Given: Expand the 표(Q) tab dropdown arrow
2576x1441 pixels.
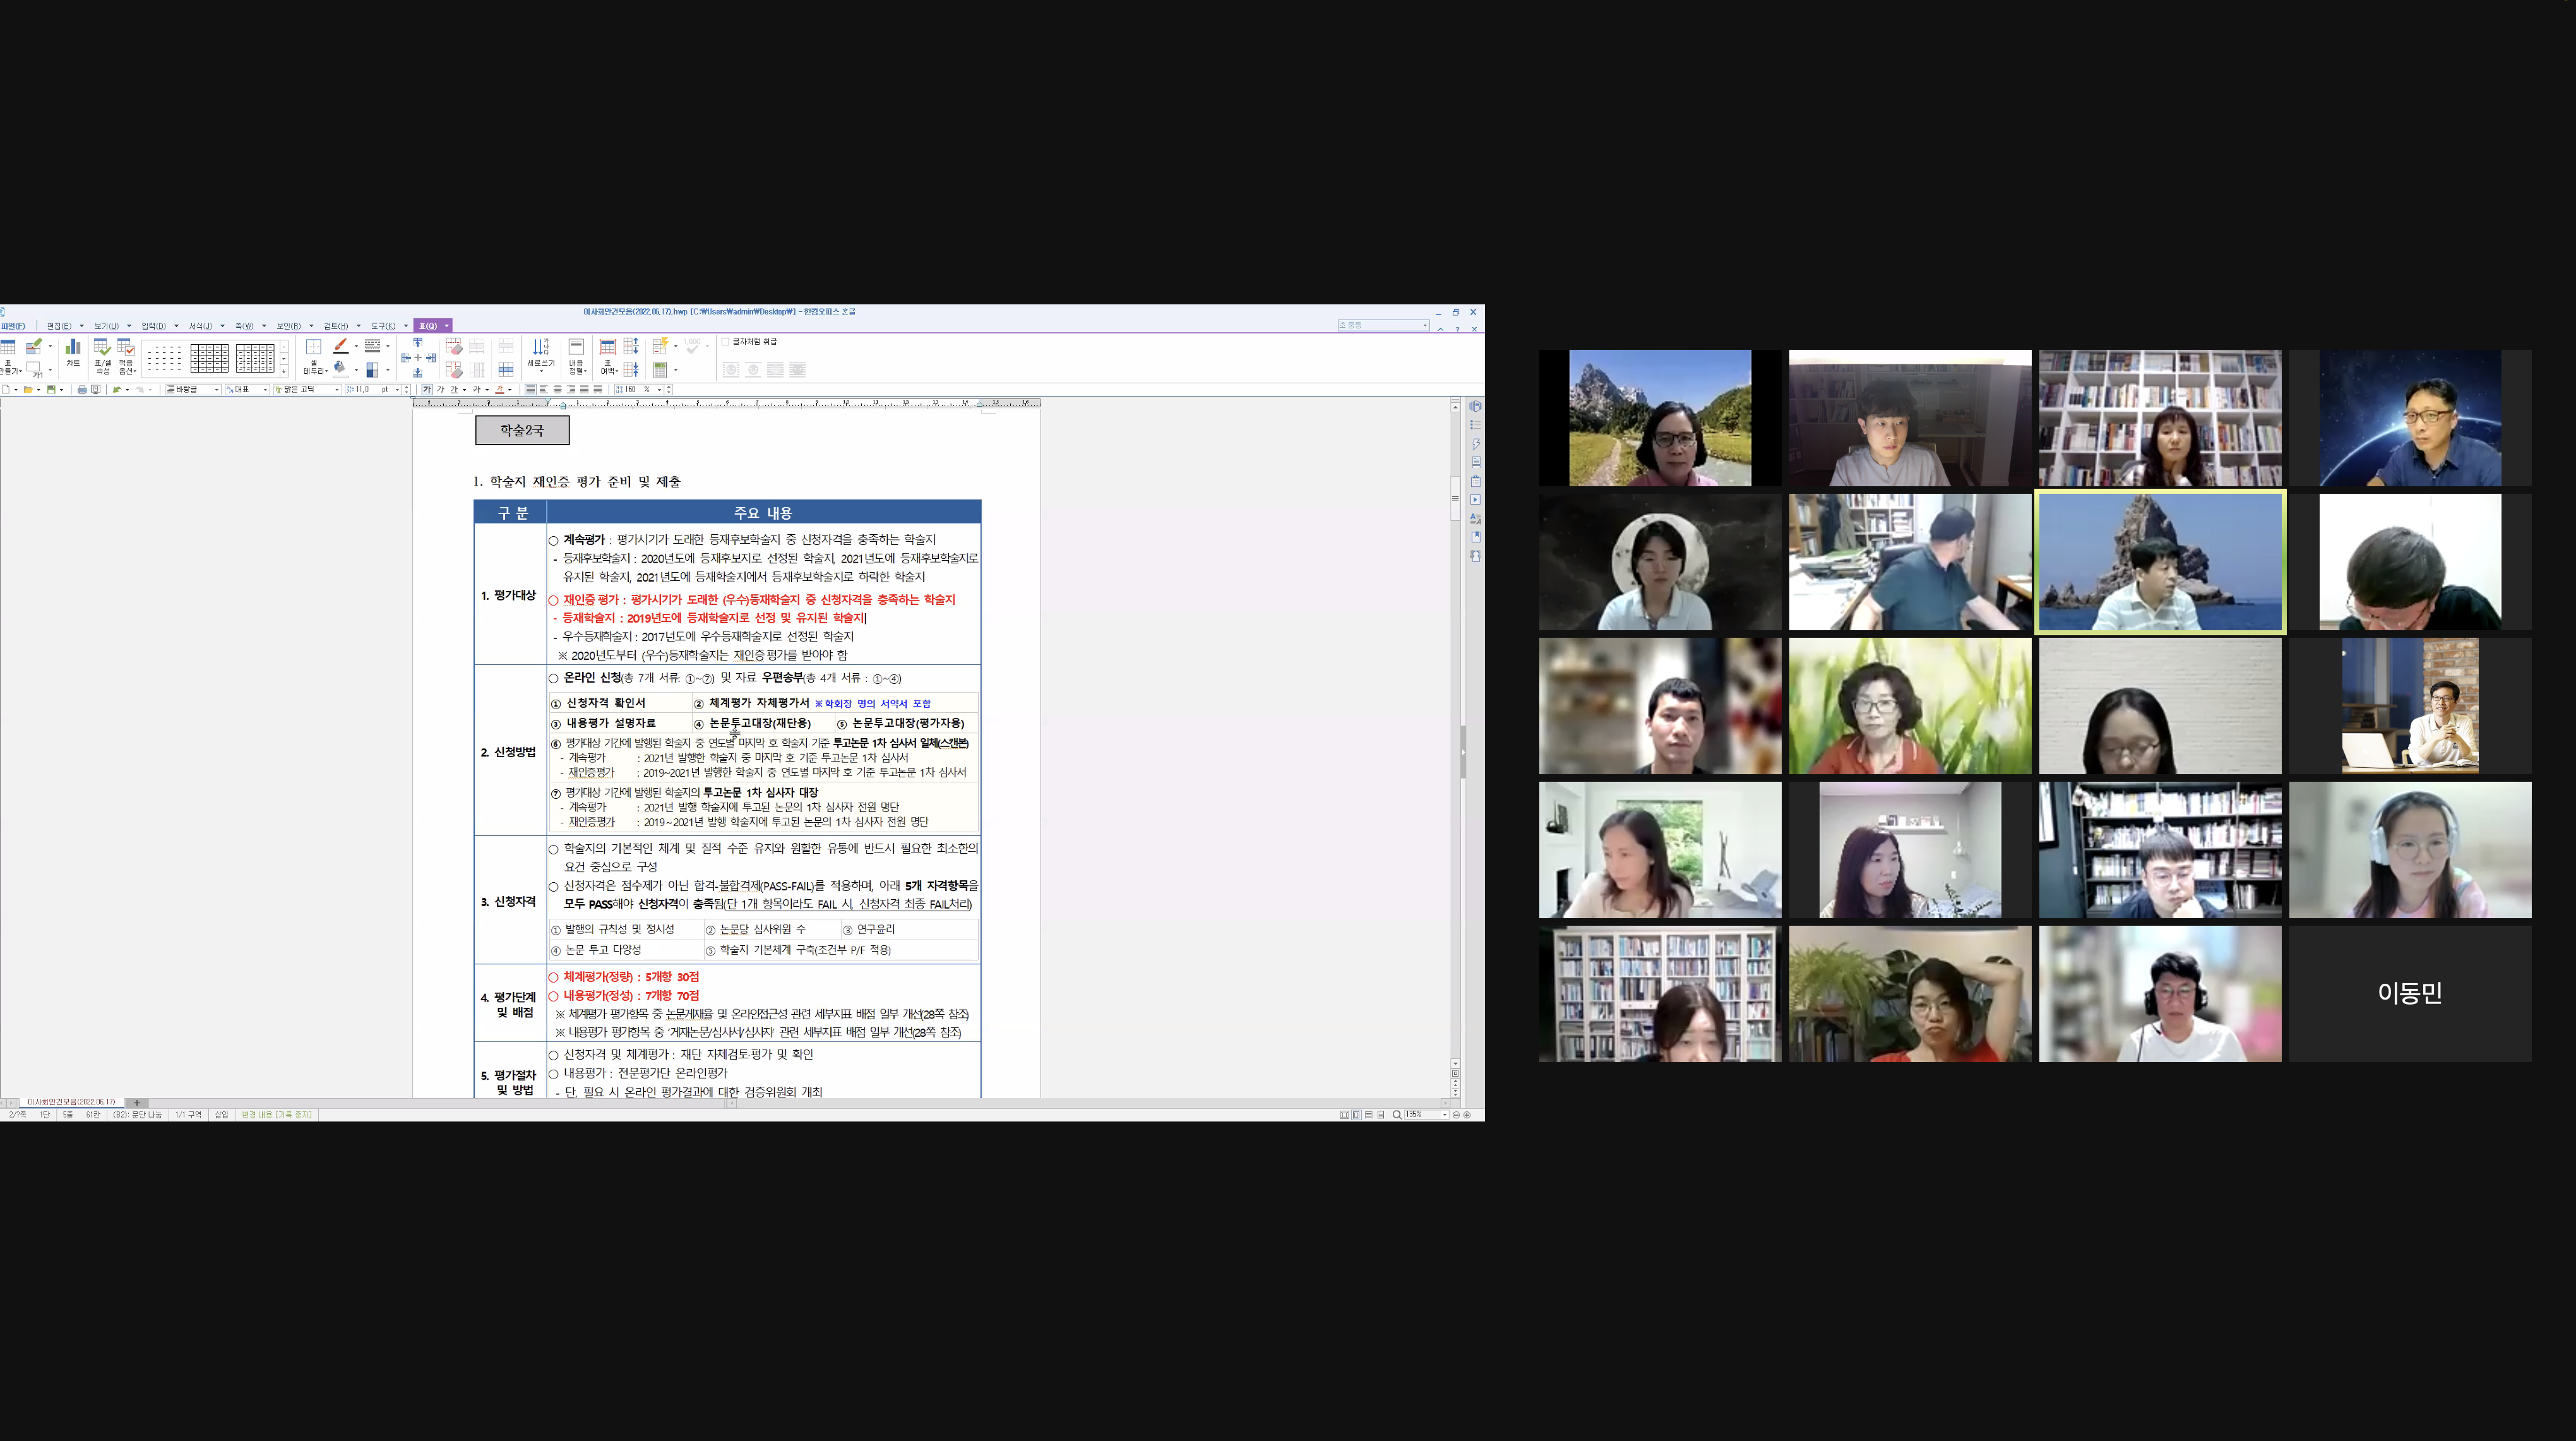Looking at the screenshot, I should [447, 326].
